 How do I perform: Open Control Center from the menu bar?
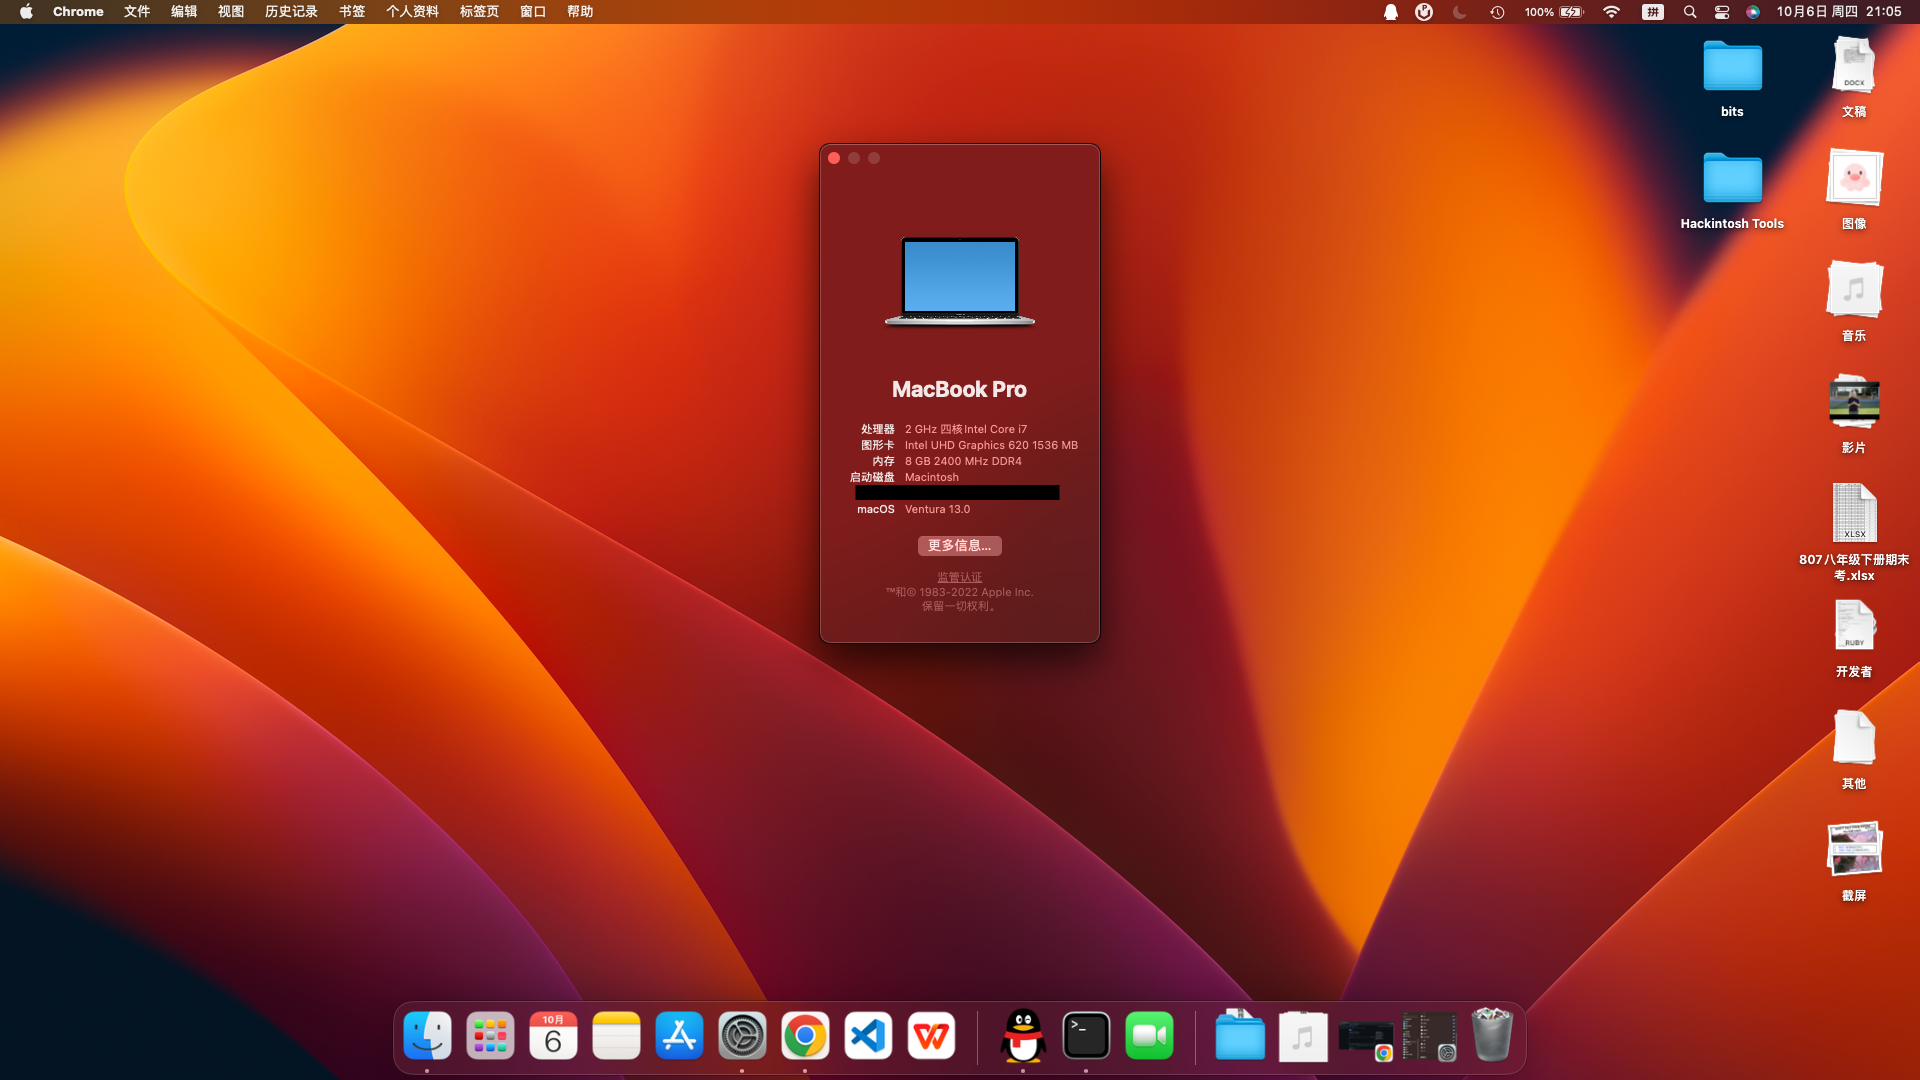coord(1721,12)
